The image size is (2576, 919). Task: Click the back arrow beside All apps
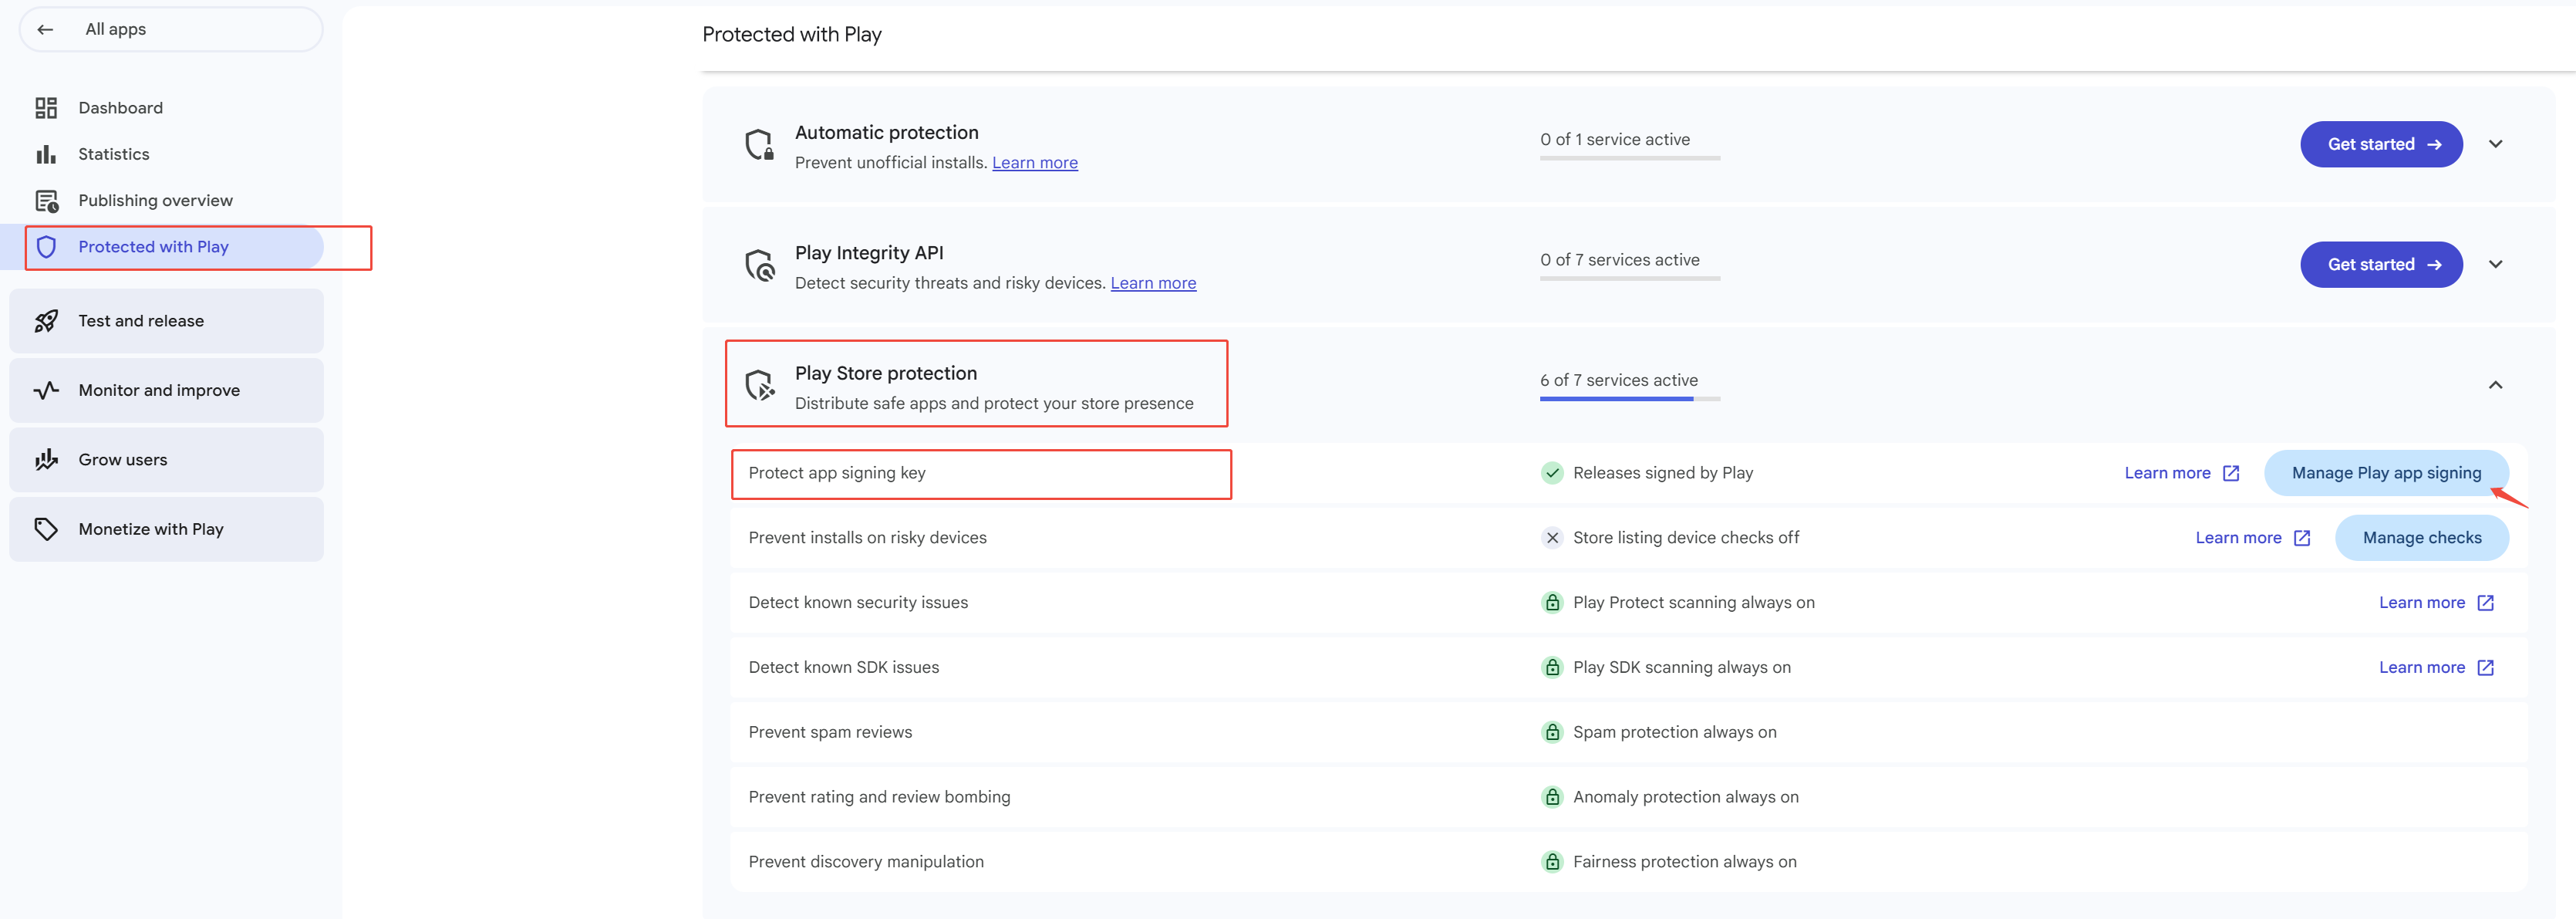click(45, 30)
